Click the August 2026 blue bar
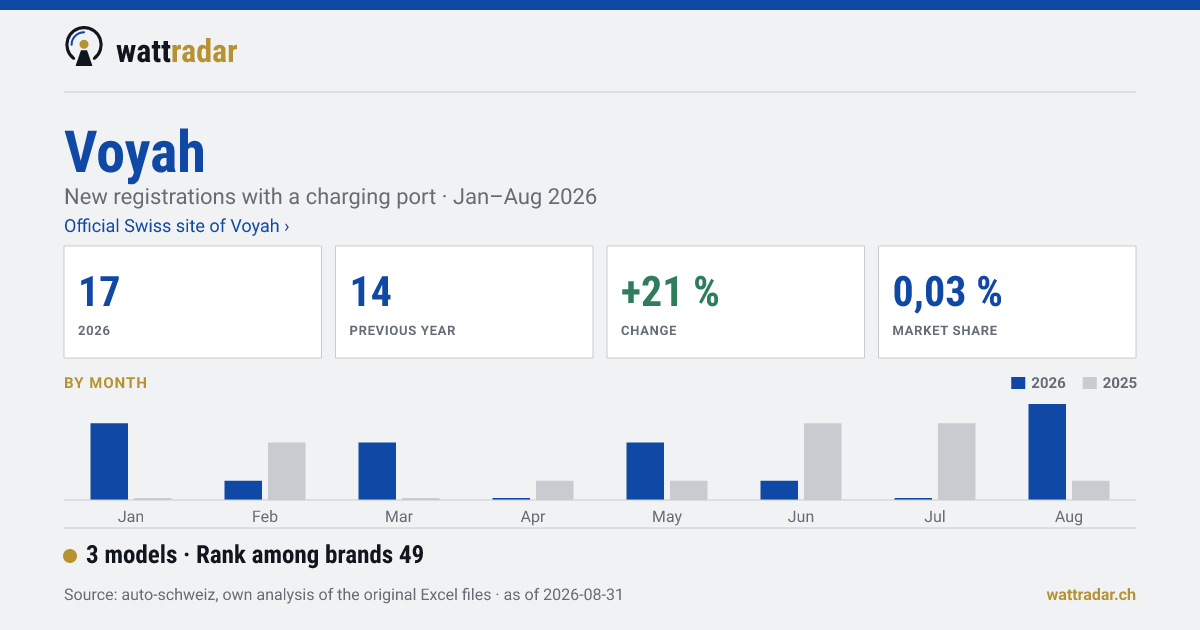Viewport: 1200px width, 630px height. (1047, 452)
